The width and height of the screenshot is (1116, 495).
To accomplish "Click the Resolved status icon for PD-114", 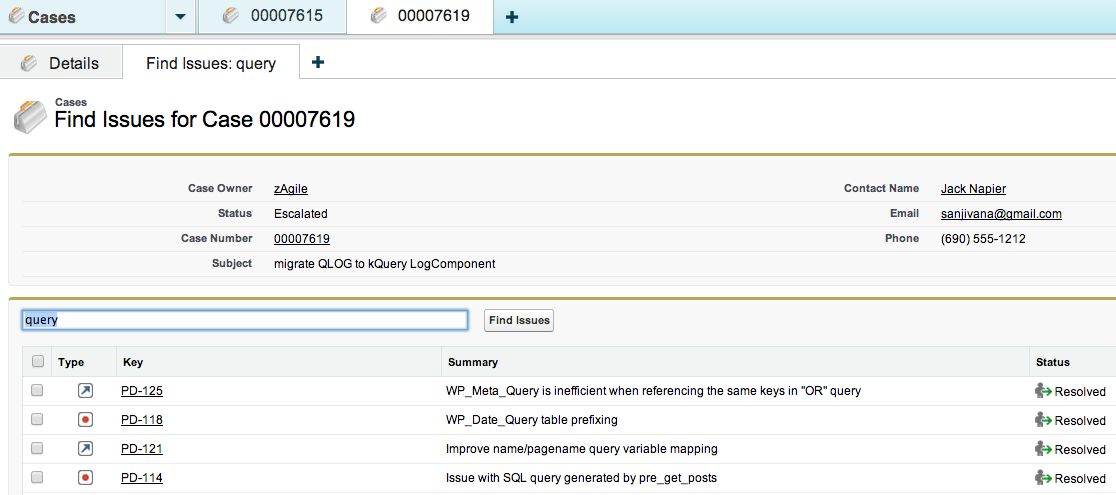I will [x=1043, y=478].
